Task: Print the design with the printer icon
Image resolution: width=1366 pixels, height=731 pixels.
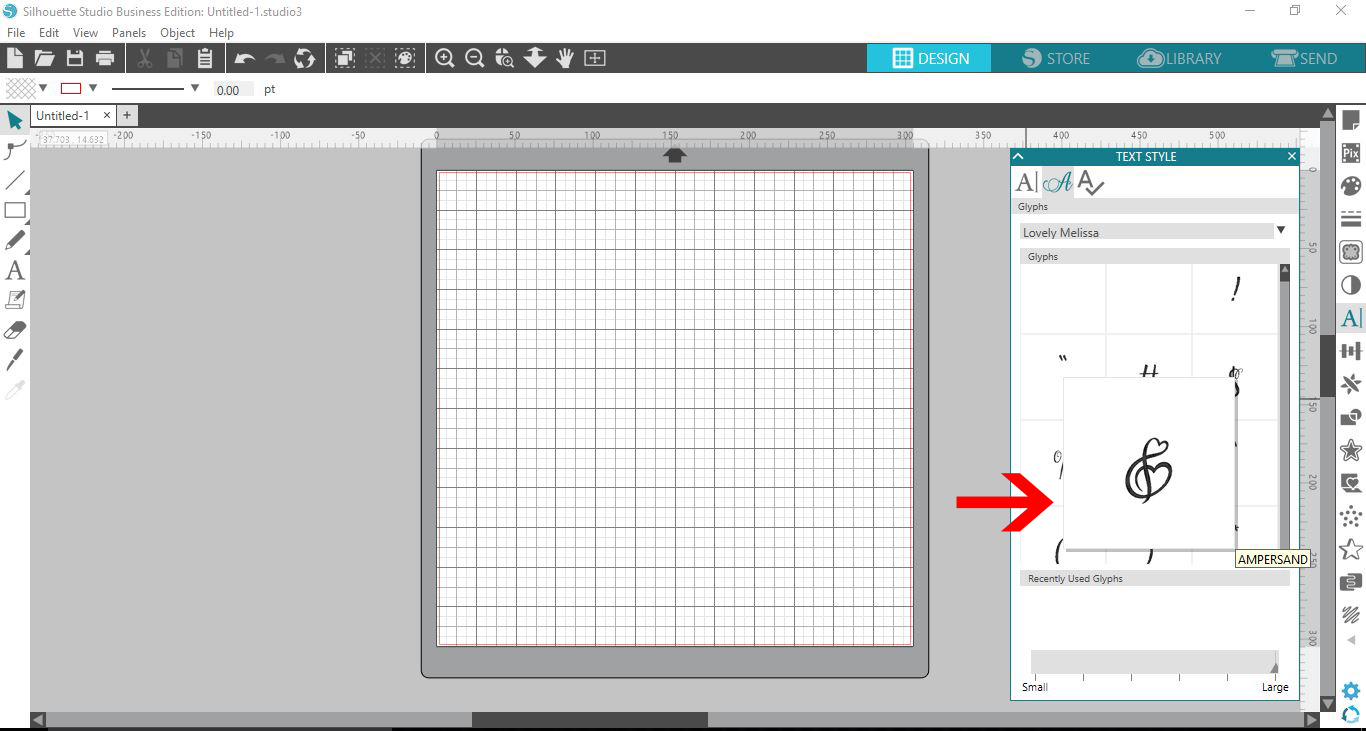Action: click(105, 58)
